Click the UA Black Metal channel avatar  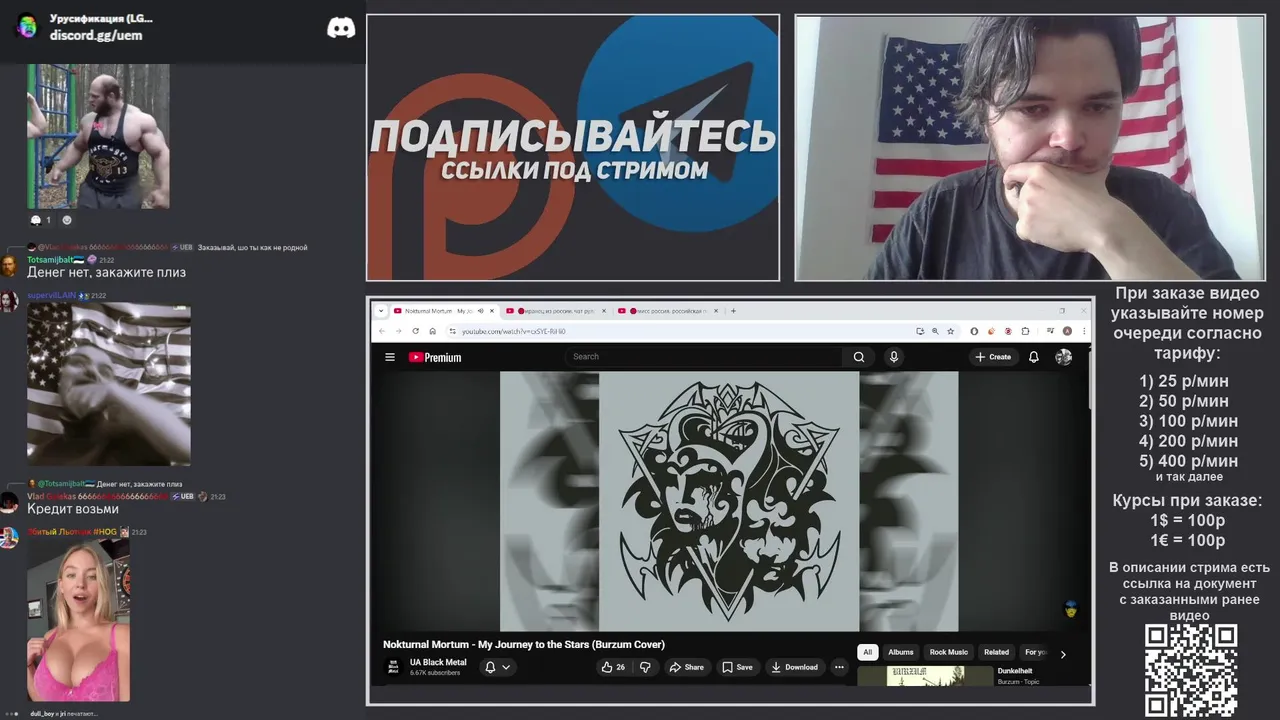393,667
